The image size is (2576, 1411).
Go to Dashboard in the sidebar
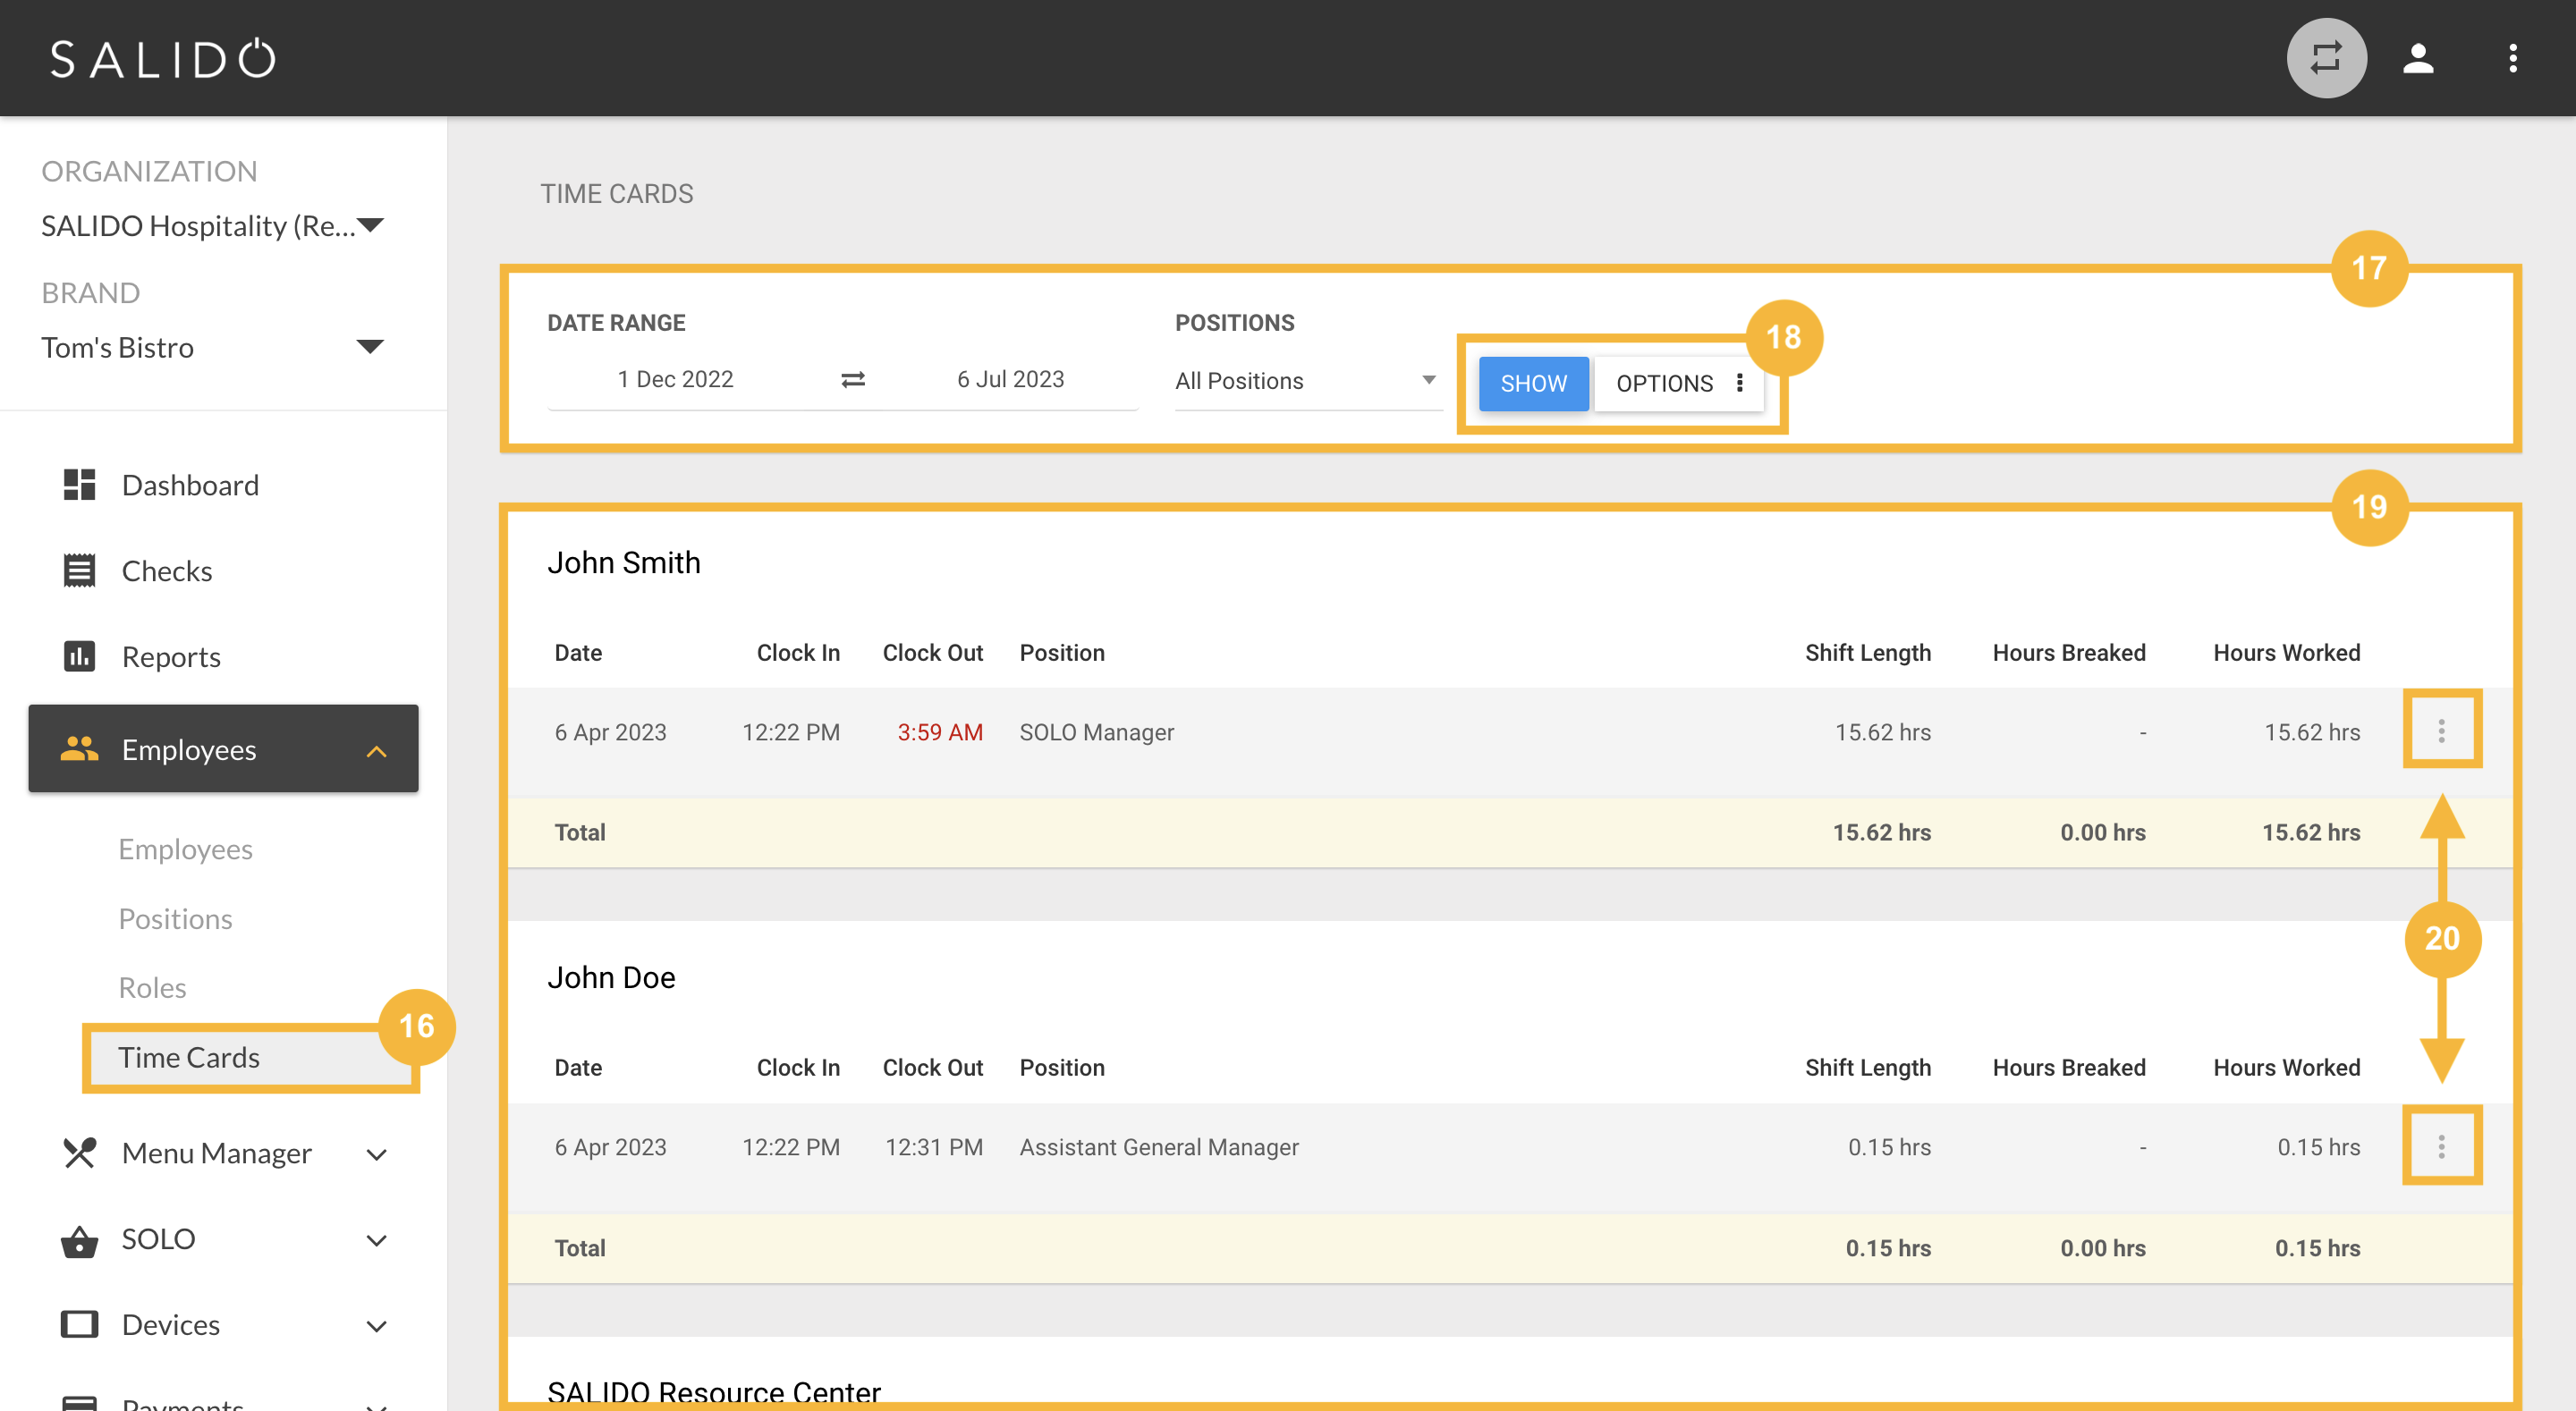click(x=190, y=485)
